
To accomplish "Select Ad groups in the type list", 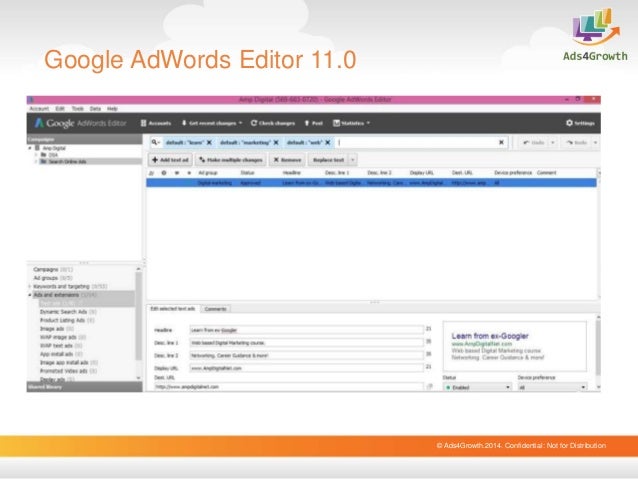I will tap(52, 278).
